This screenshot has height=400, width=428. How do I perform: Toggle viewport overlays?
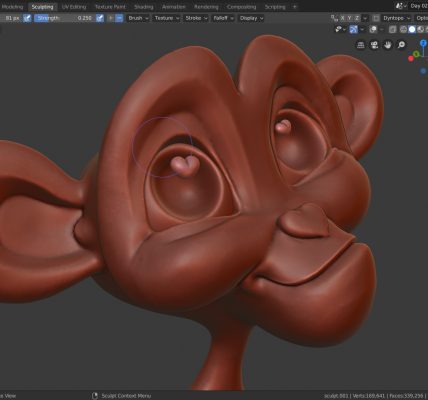pyautogui.click(x=373, y=30)
